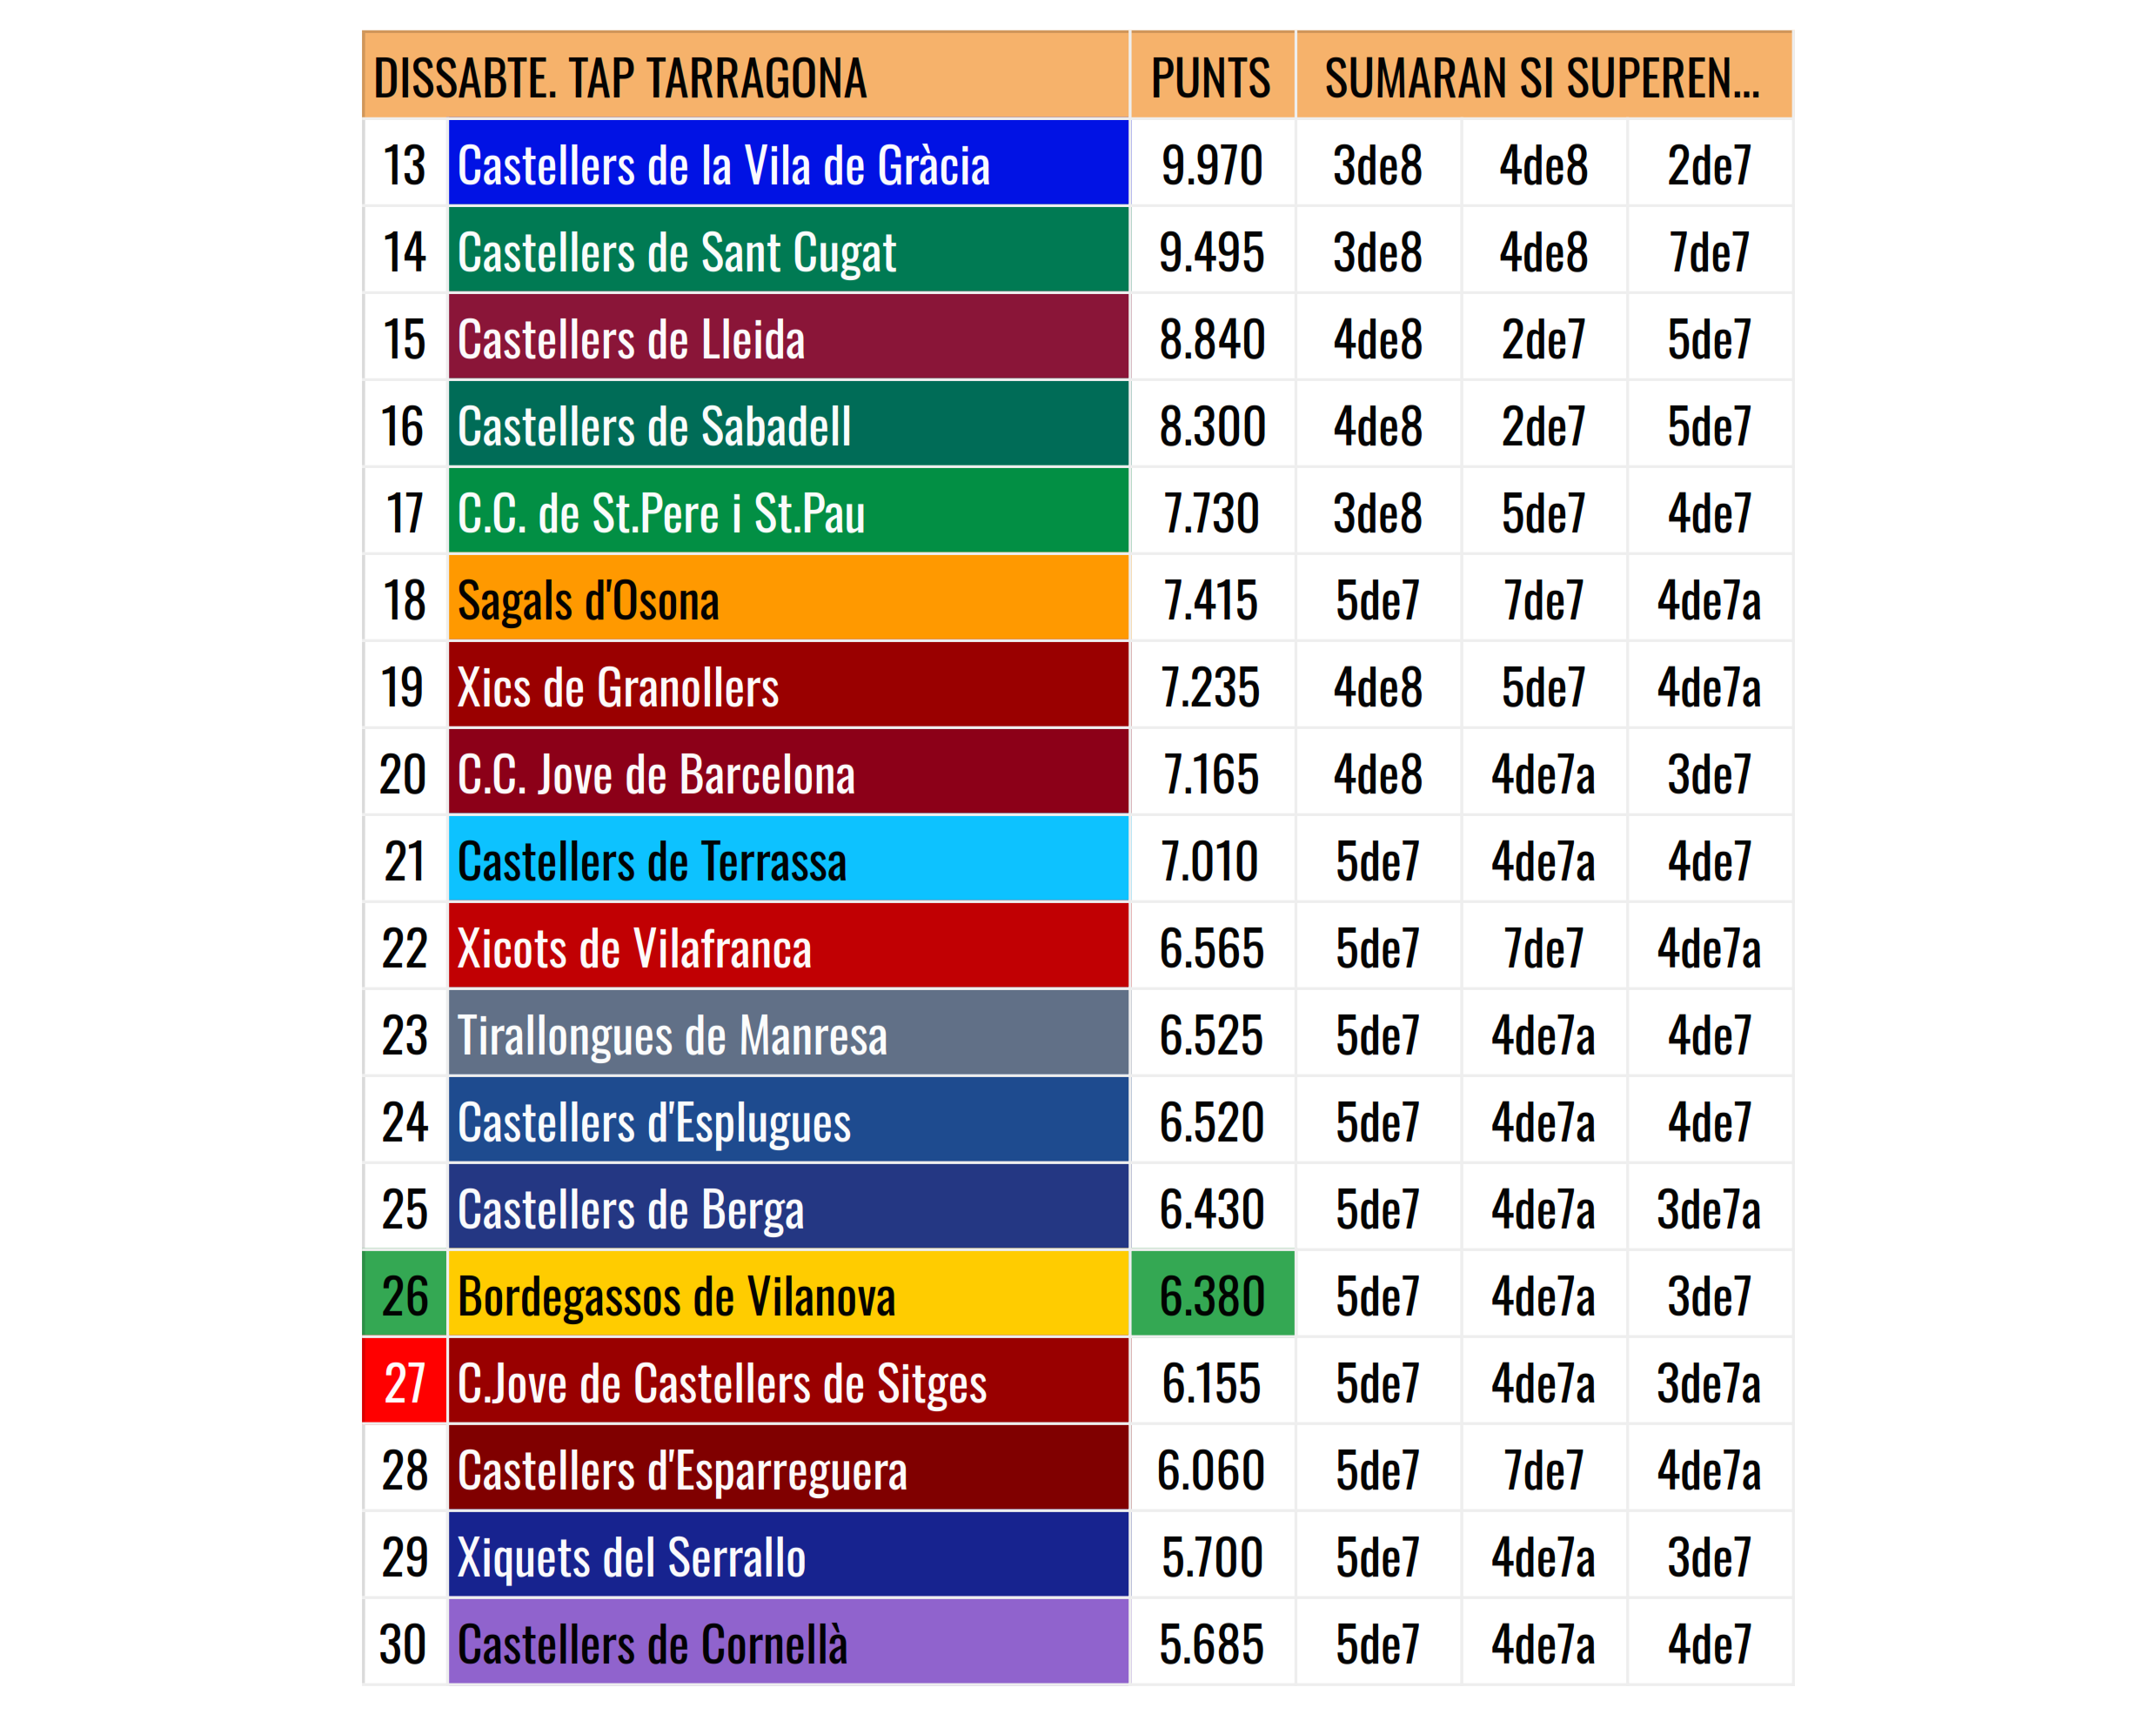Select the Tirallongues de Manresa grey cell
The width and height of the screenshot is (2156, 1714).
point(788,1033)
